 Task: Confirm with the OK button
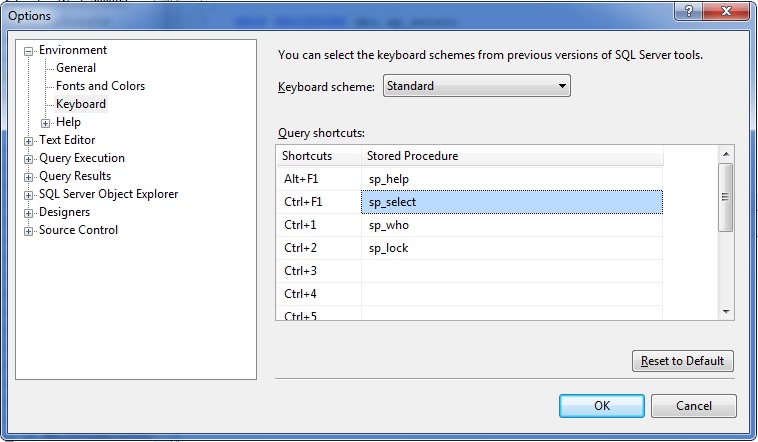click(x=601, y=406)
